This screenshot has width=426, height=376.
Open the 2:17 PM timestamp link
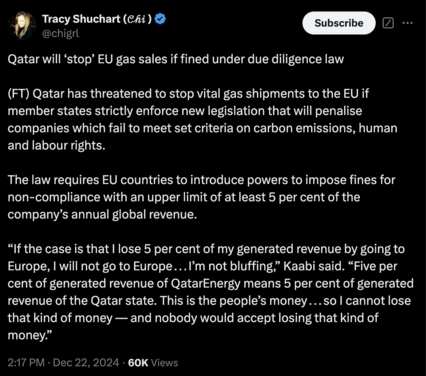tap(26, 363)
